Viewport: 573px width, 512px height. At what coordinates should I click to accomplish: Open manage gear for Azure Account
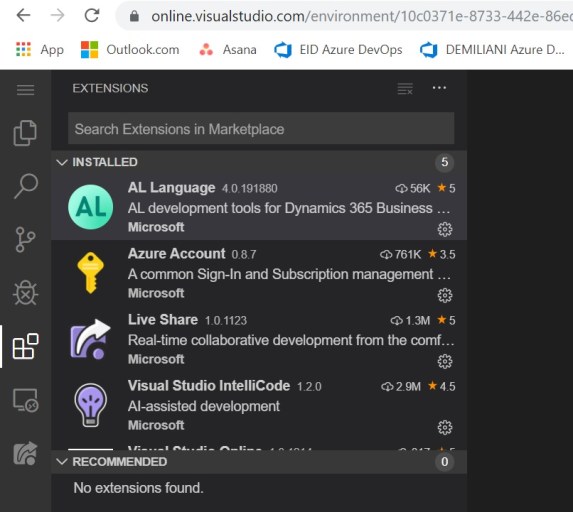[445, 295]
